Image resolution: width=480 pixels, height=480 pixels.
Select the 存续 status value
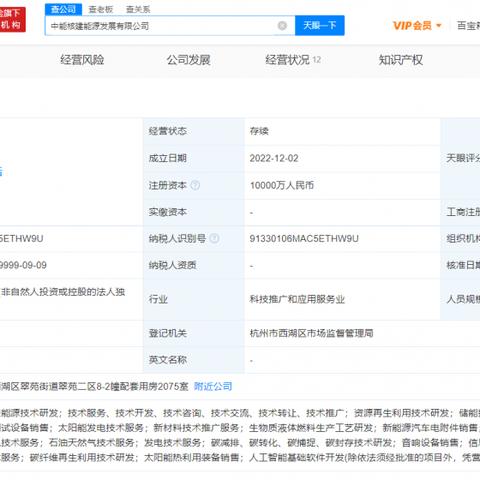click(259, 131)
